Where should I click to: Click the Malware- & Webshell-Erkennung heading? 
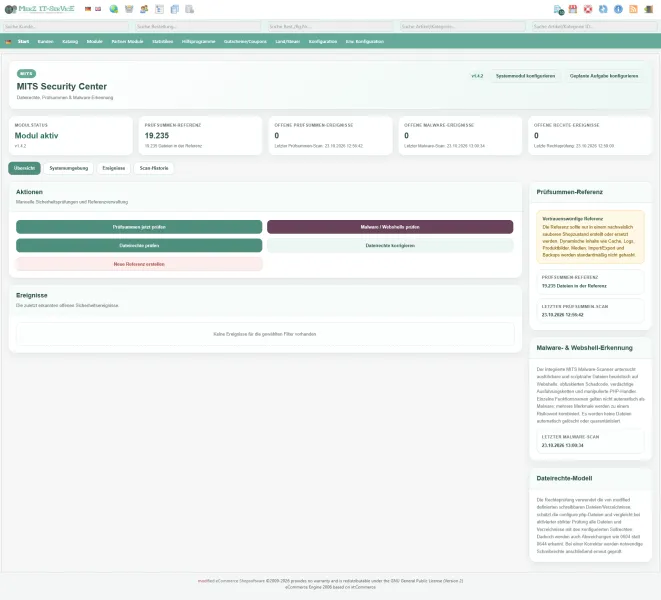[x=584, y=348]
